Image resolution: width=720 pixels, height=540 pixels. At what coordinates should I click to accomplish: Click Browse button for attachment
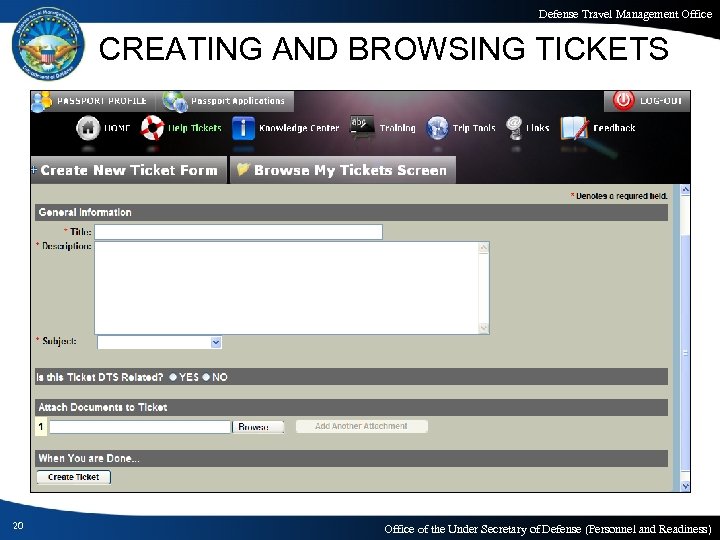coord(258,427)
